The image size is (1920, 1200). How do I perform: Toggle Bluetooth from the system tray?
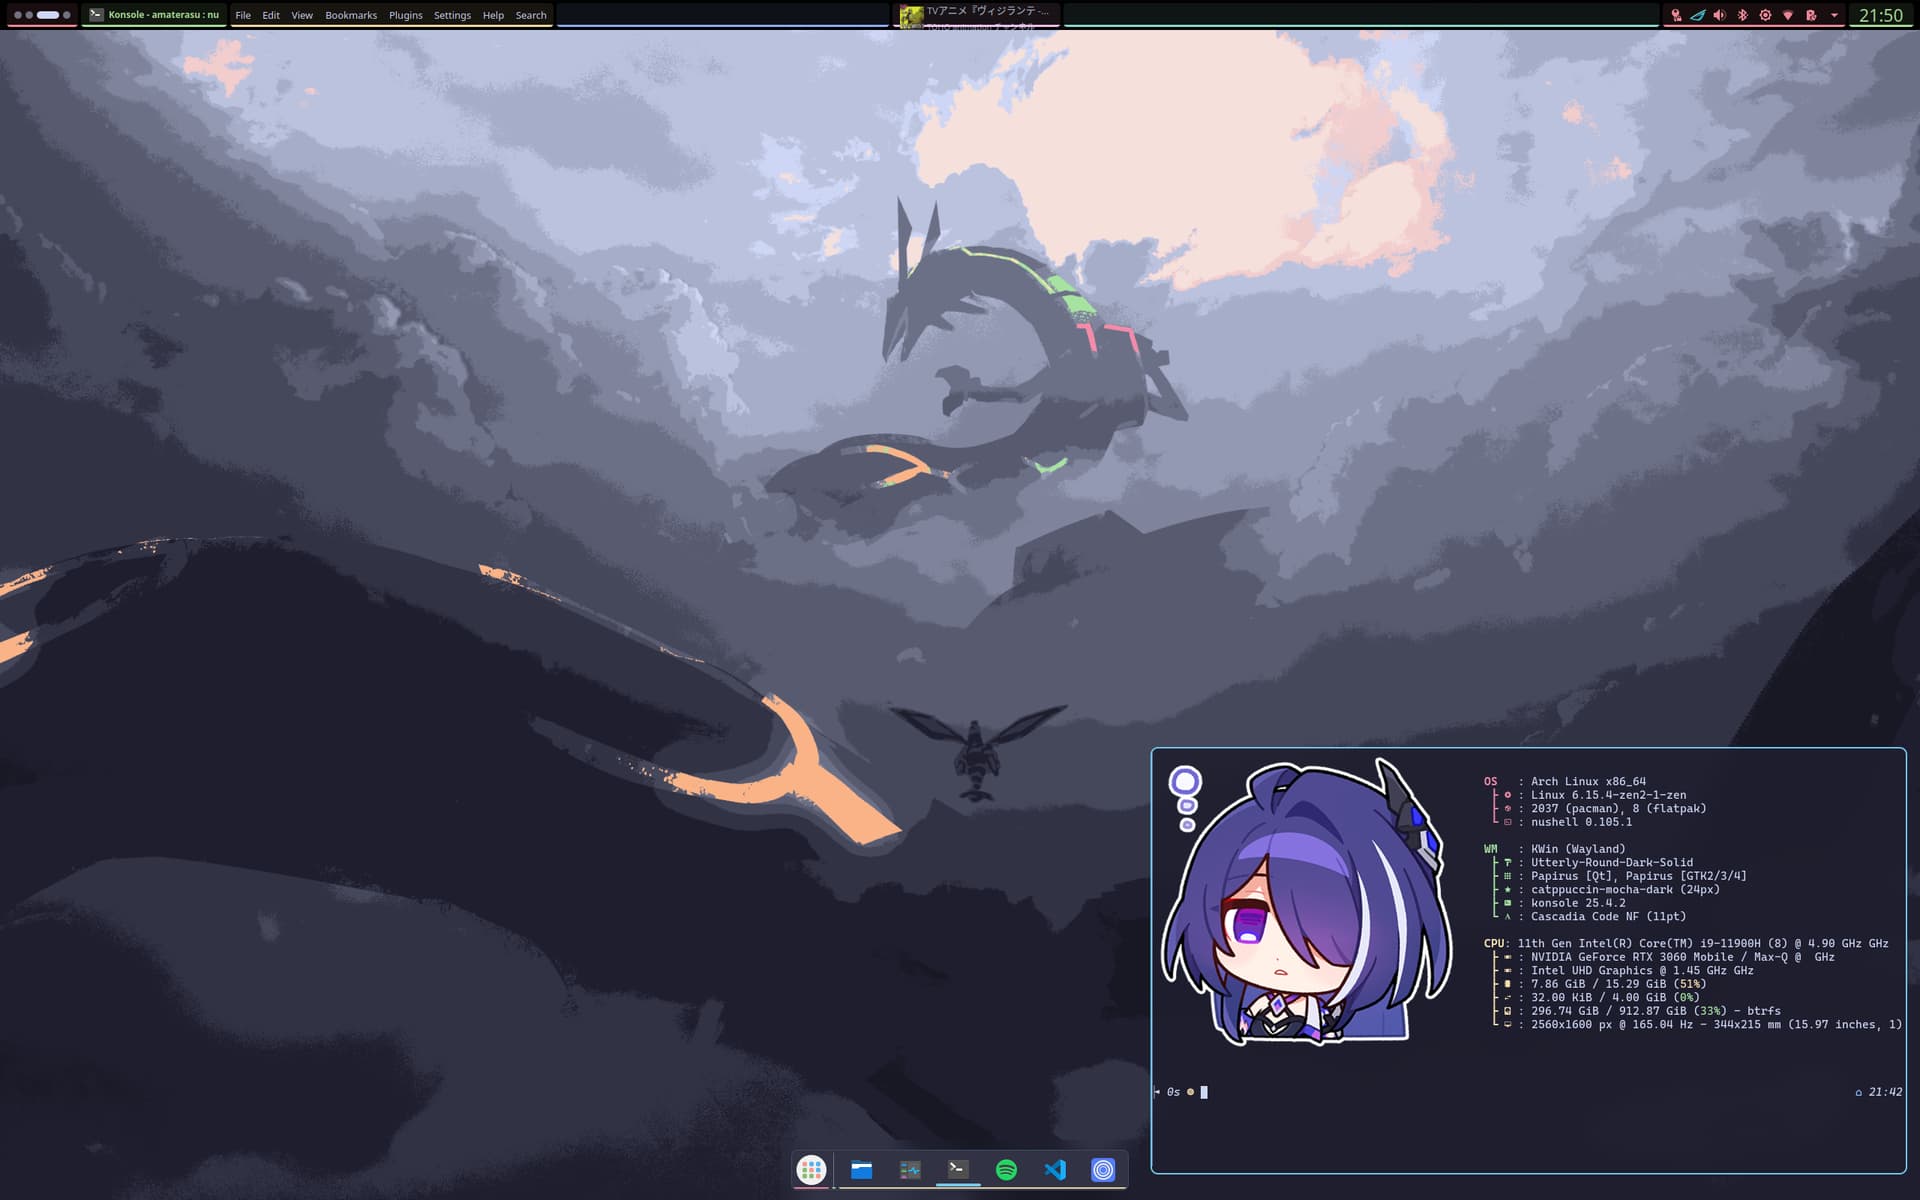[1742, 15]
